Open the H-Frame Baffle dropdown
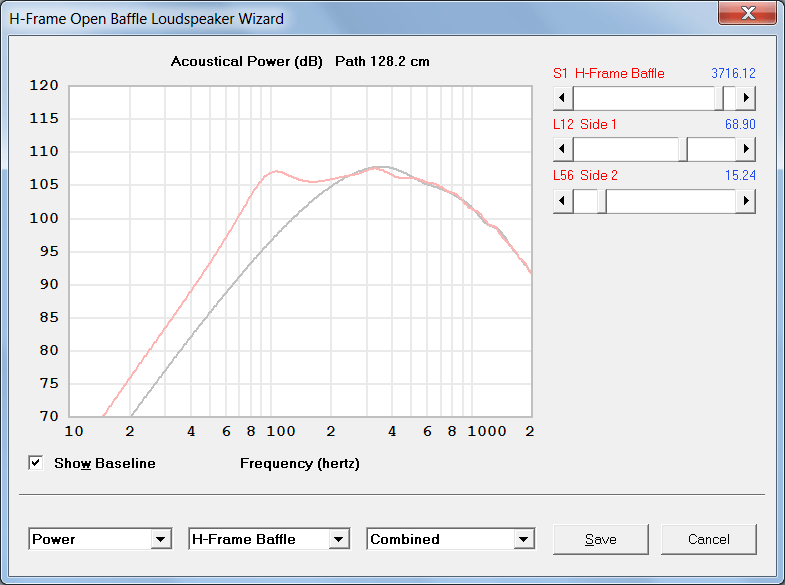 (x=338, y=539)
